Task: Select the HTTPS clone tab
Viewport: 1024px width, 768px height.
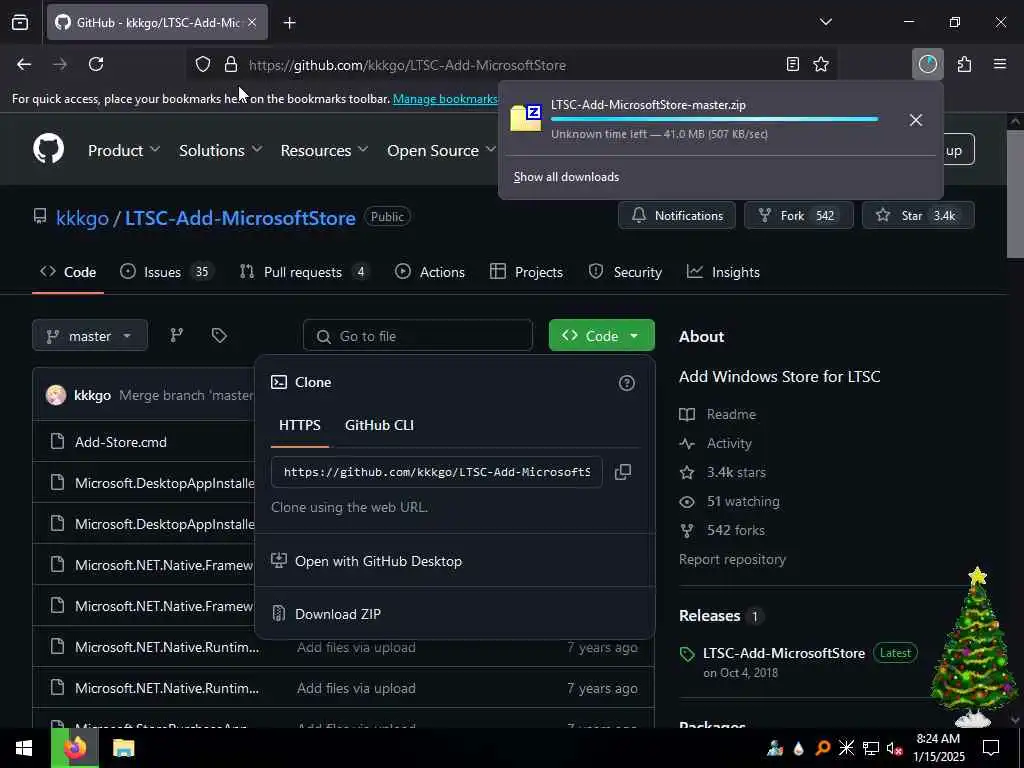Action: pyautogui.click(x=300, y=425)
